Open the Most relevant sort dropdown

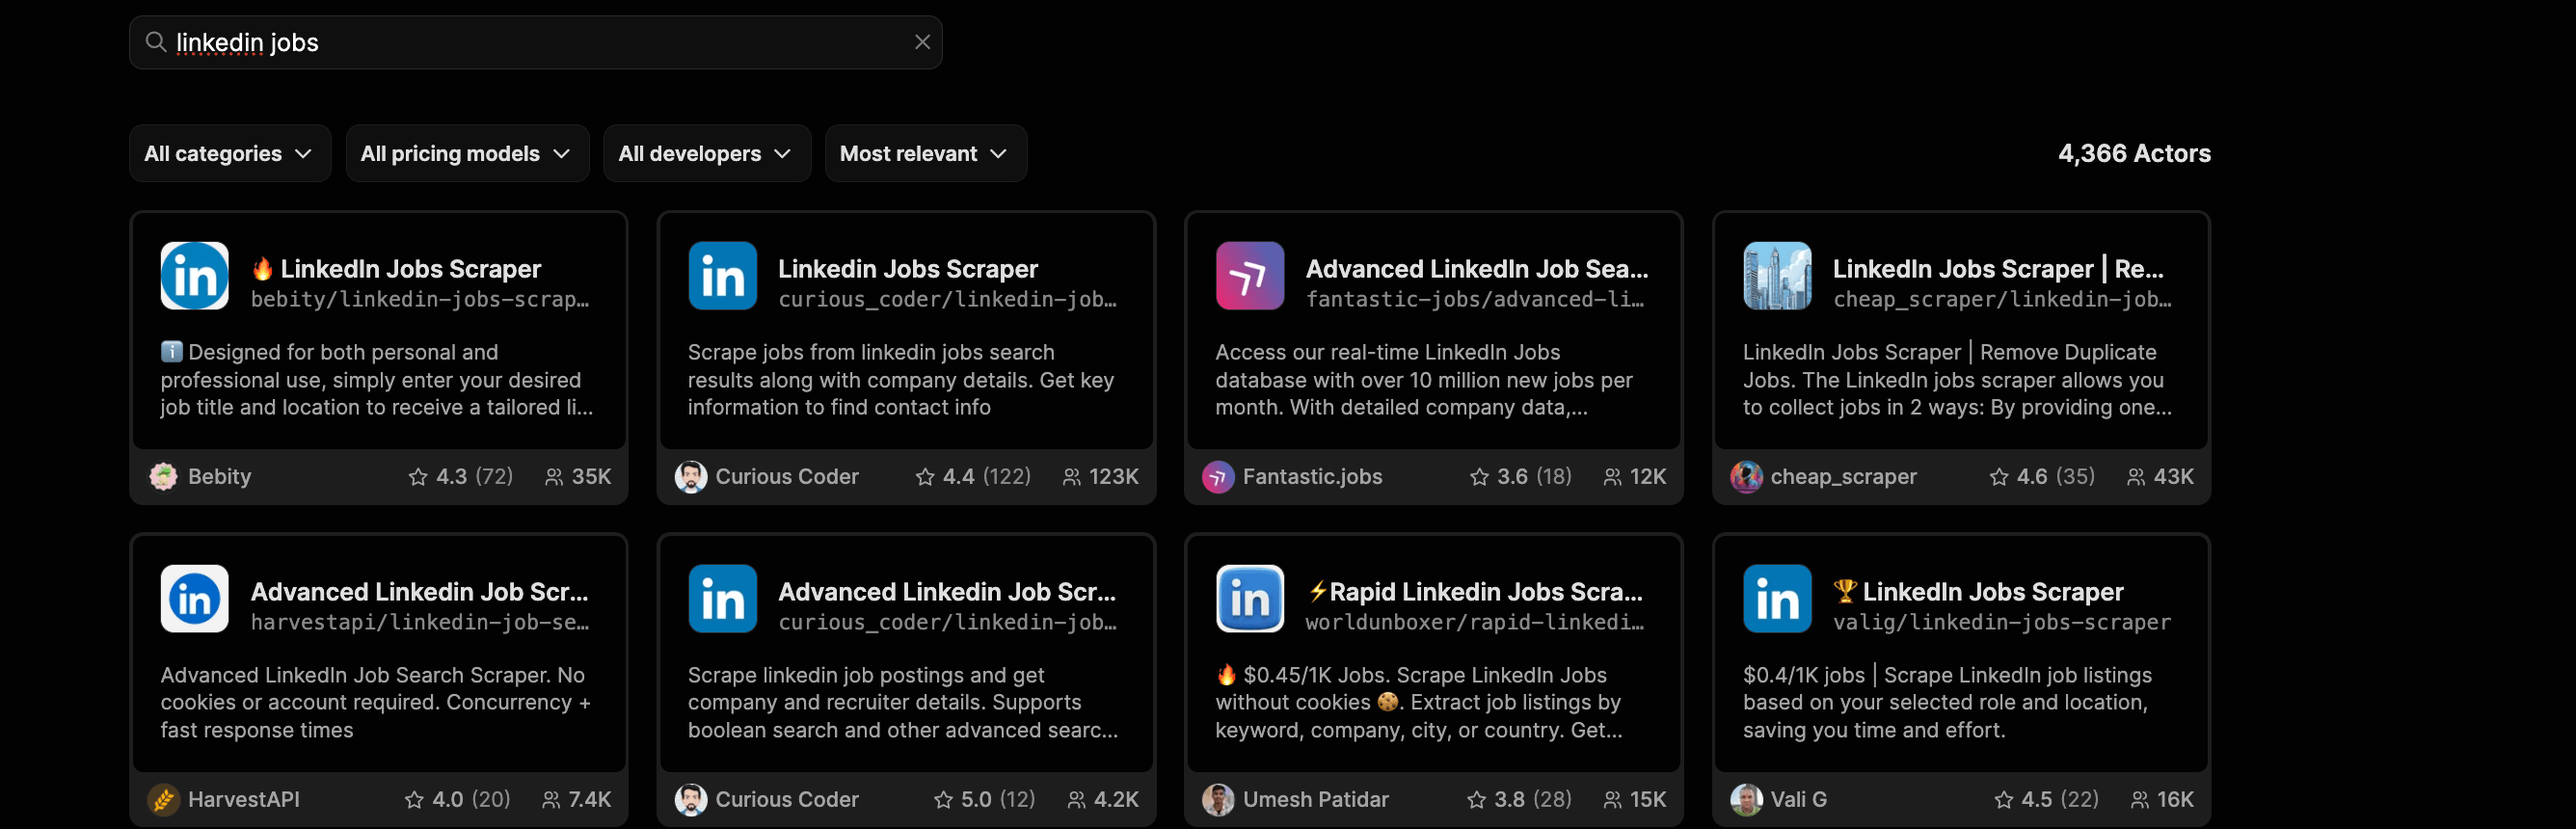[925, 153]
